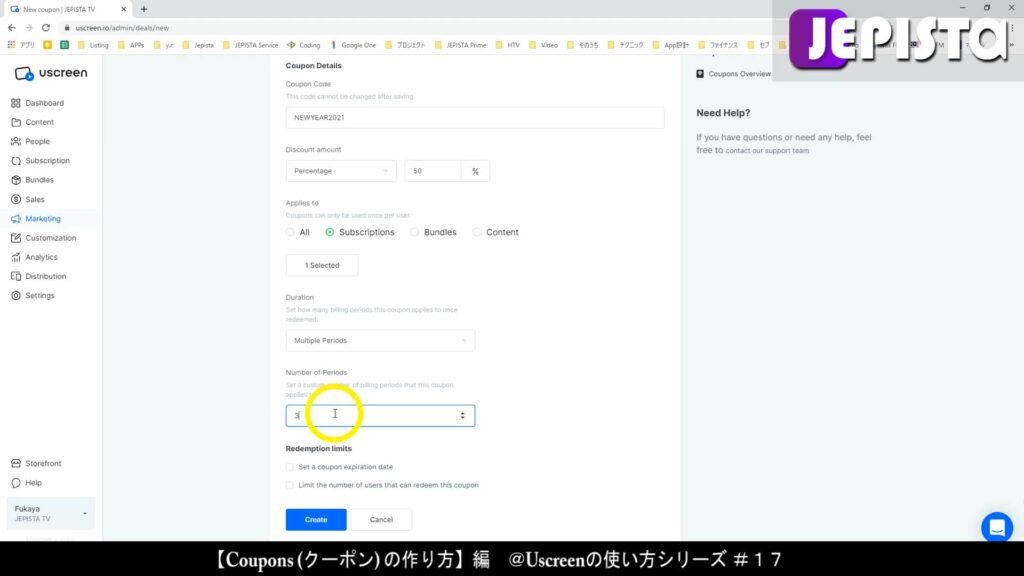Select the Bundles radio option
Image resolution: width=1024 pixels, height=576 pixels.
tap(414, 232)
